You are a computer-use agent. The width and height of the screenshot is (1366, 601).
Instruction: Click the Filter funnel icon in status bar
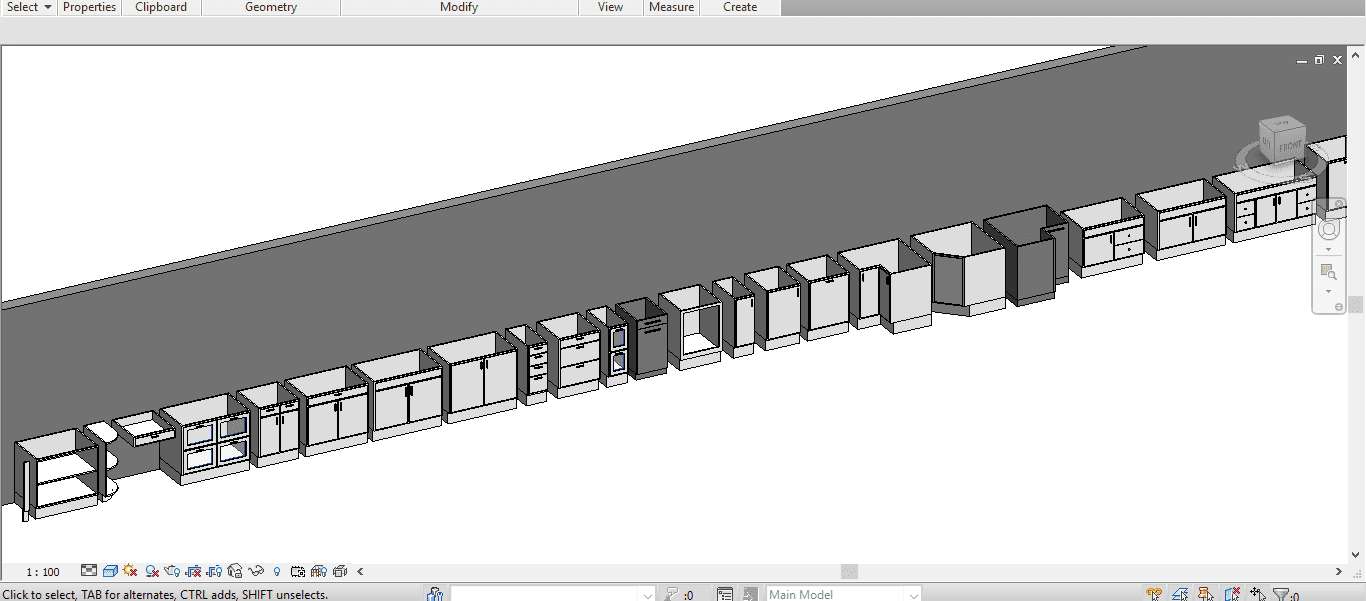(1281, 594)
